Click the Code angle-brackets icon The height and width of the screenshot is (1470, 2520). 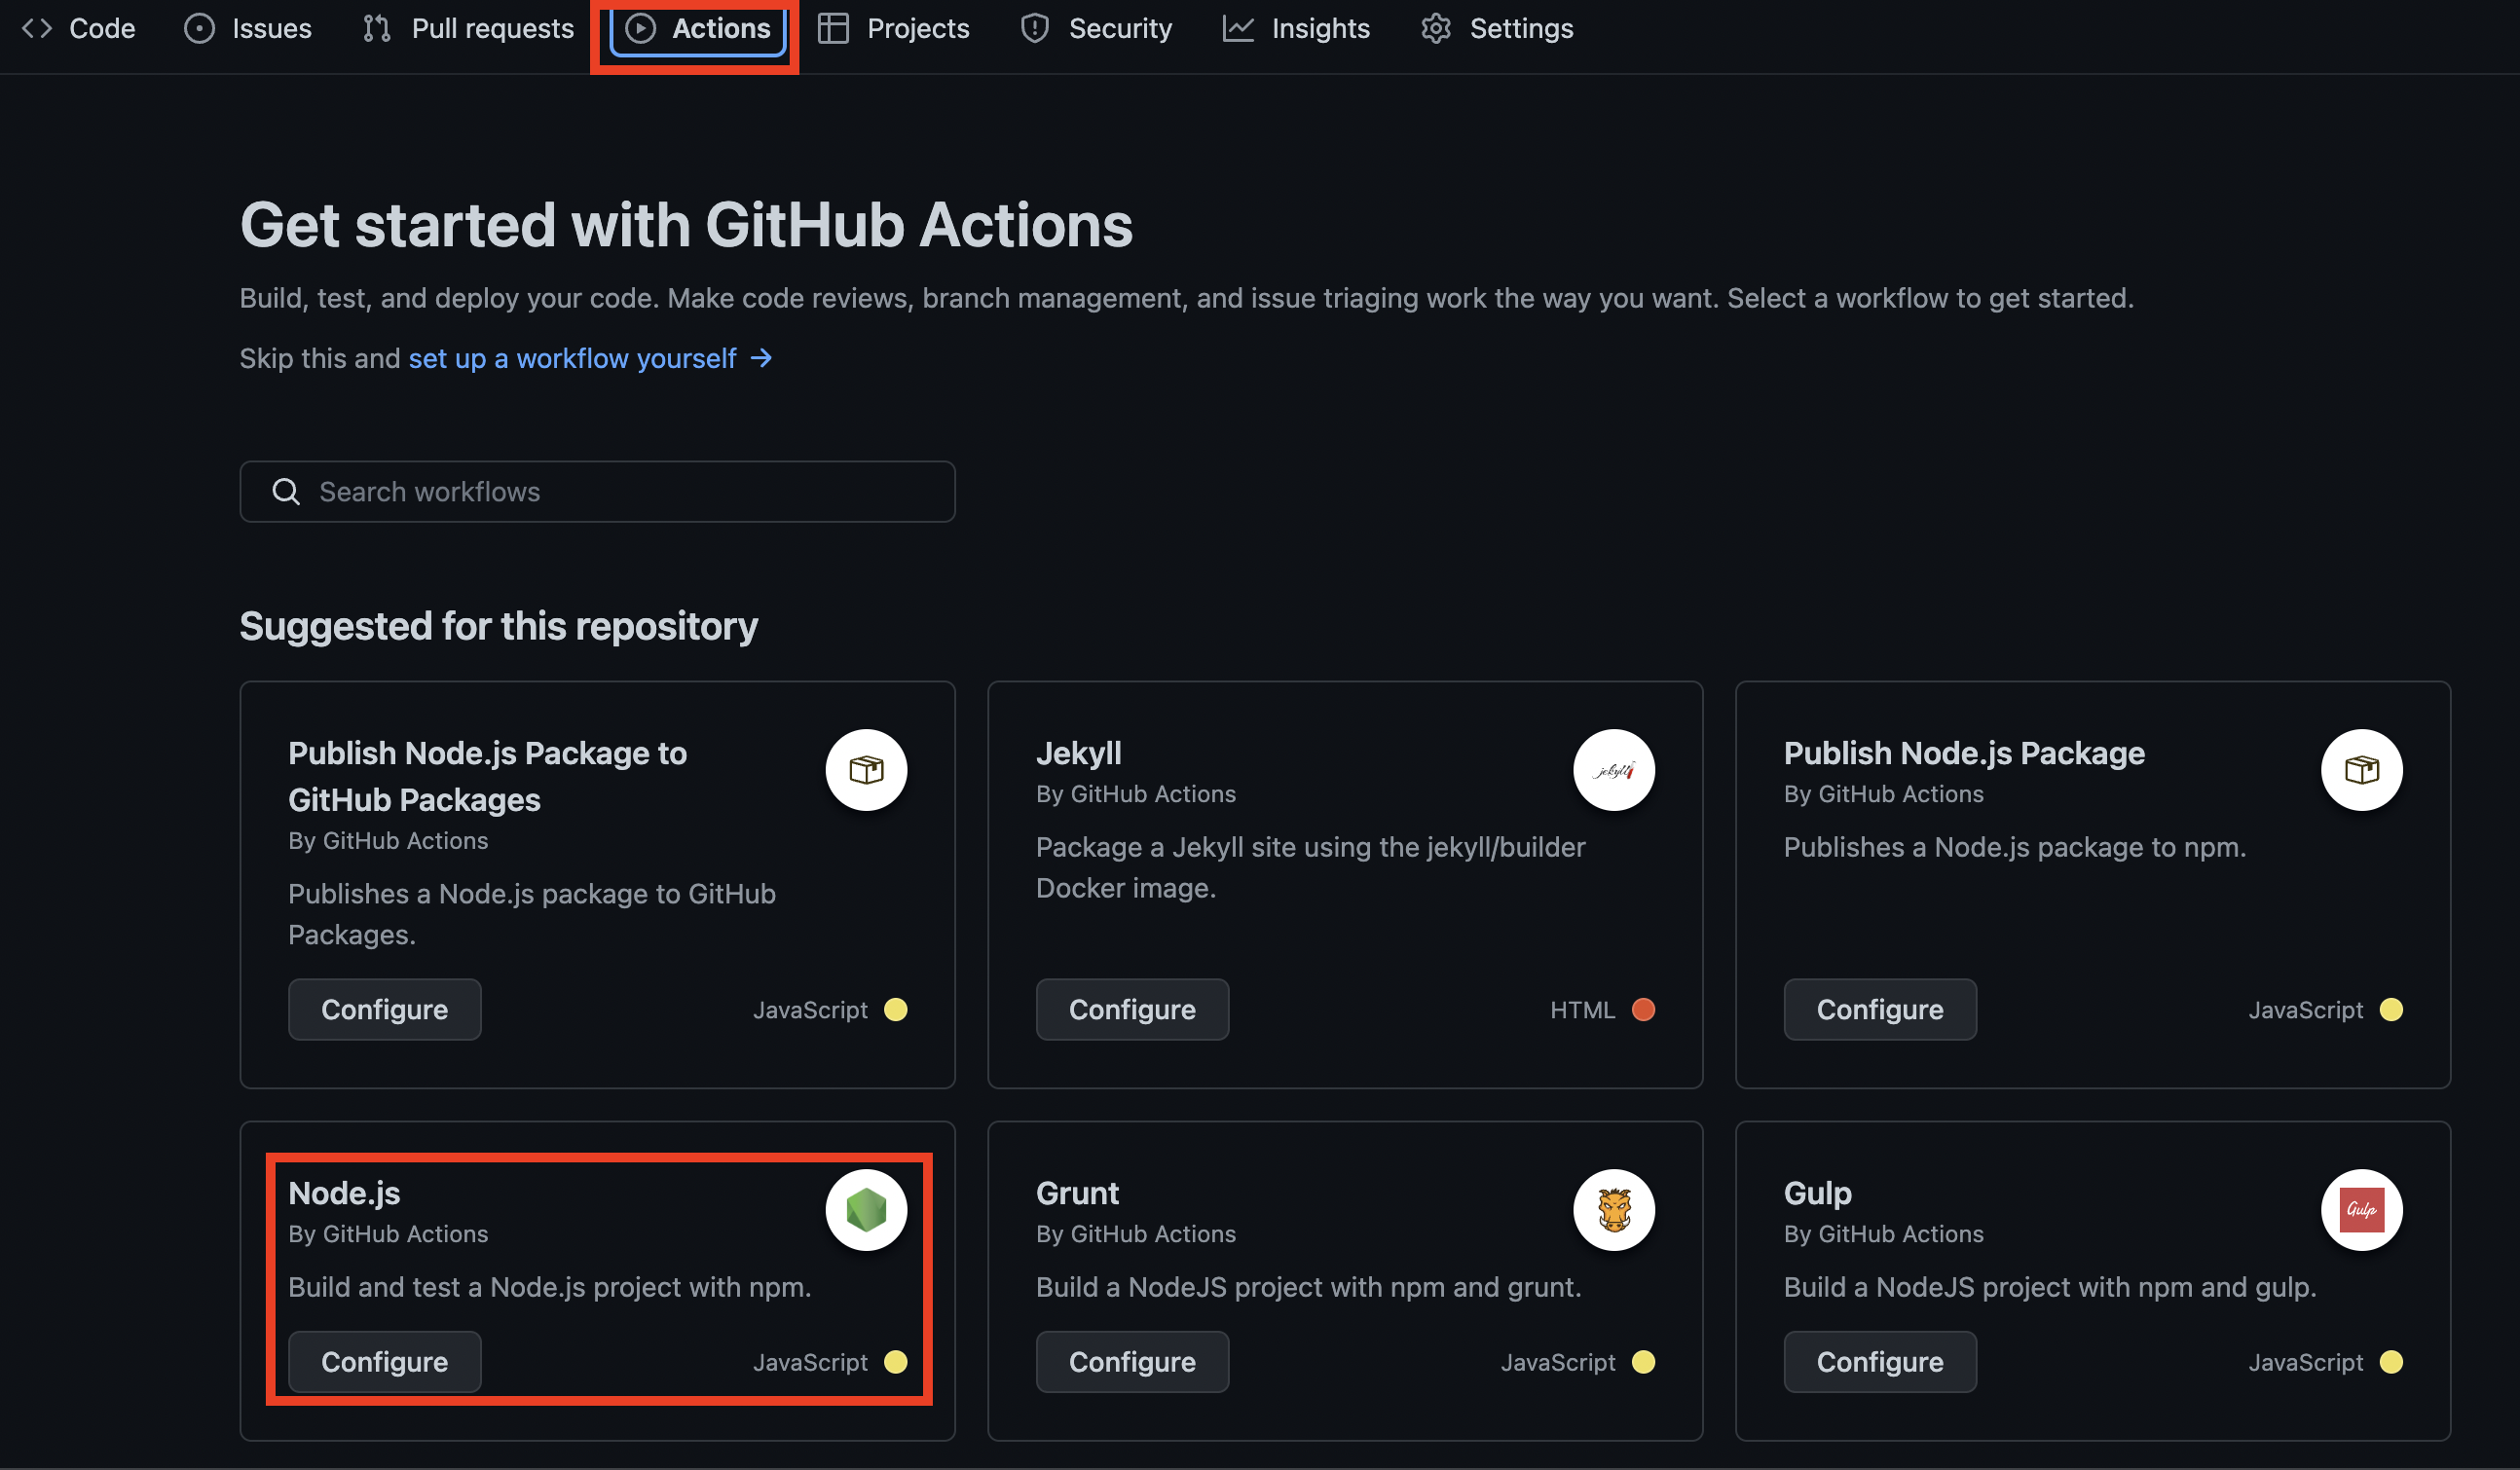[x=37, y=28]
